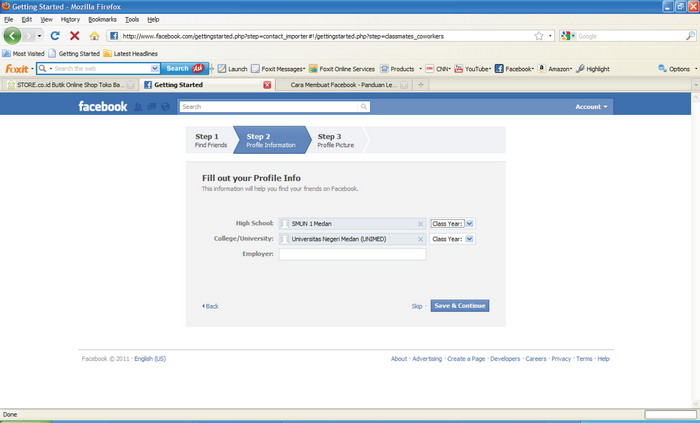Close the Getting Started tab
Viewport: 700px width, 423px height.
coord(267,85)
